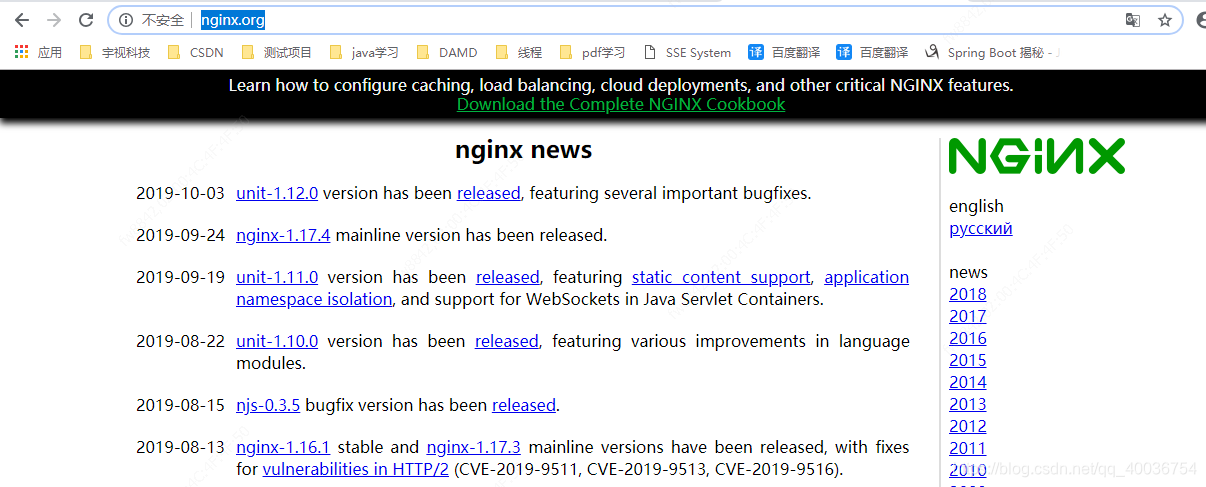Click the browser forward arrow
This screenshot has height=487, width=1206.
(54, 20)
